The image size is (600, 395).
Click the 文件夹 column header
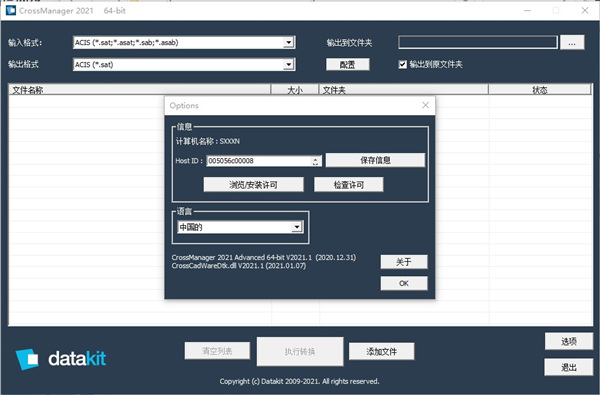coord(404,90)
